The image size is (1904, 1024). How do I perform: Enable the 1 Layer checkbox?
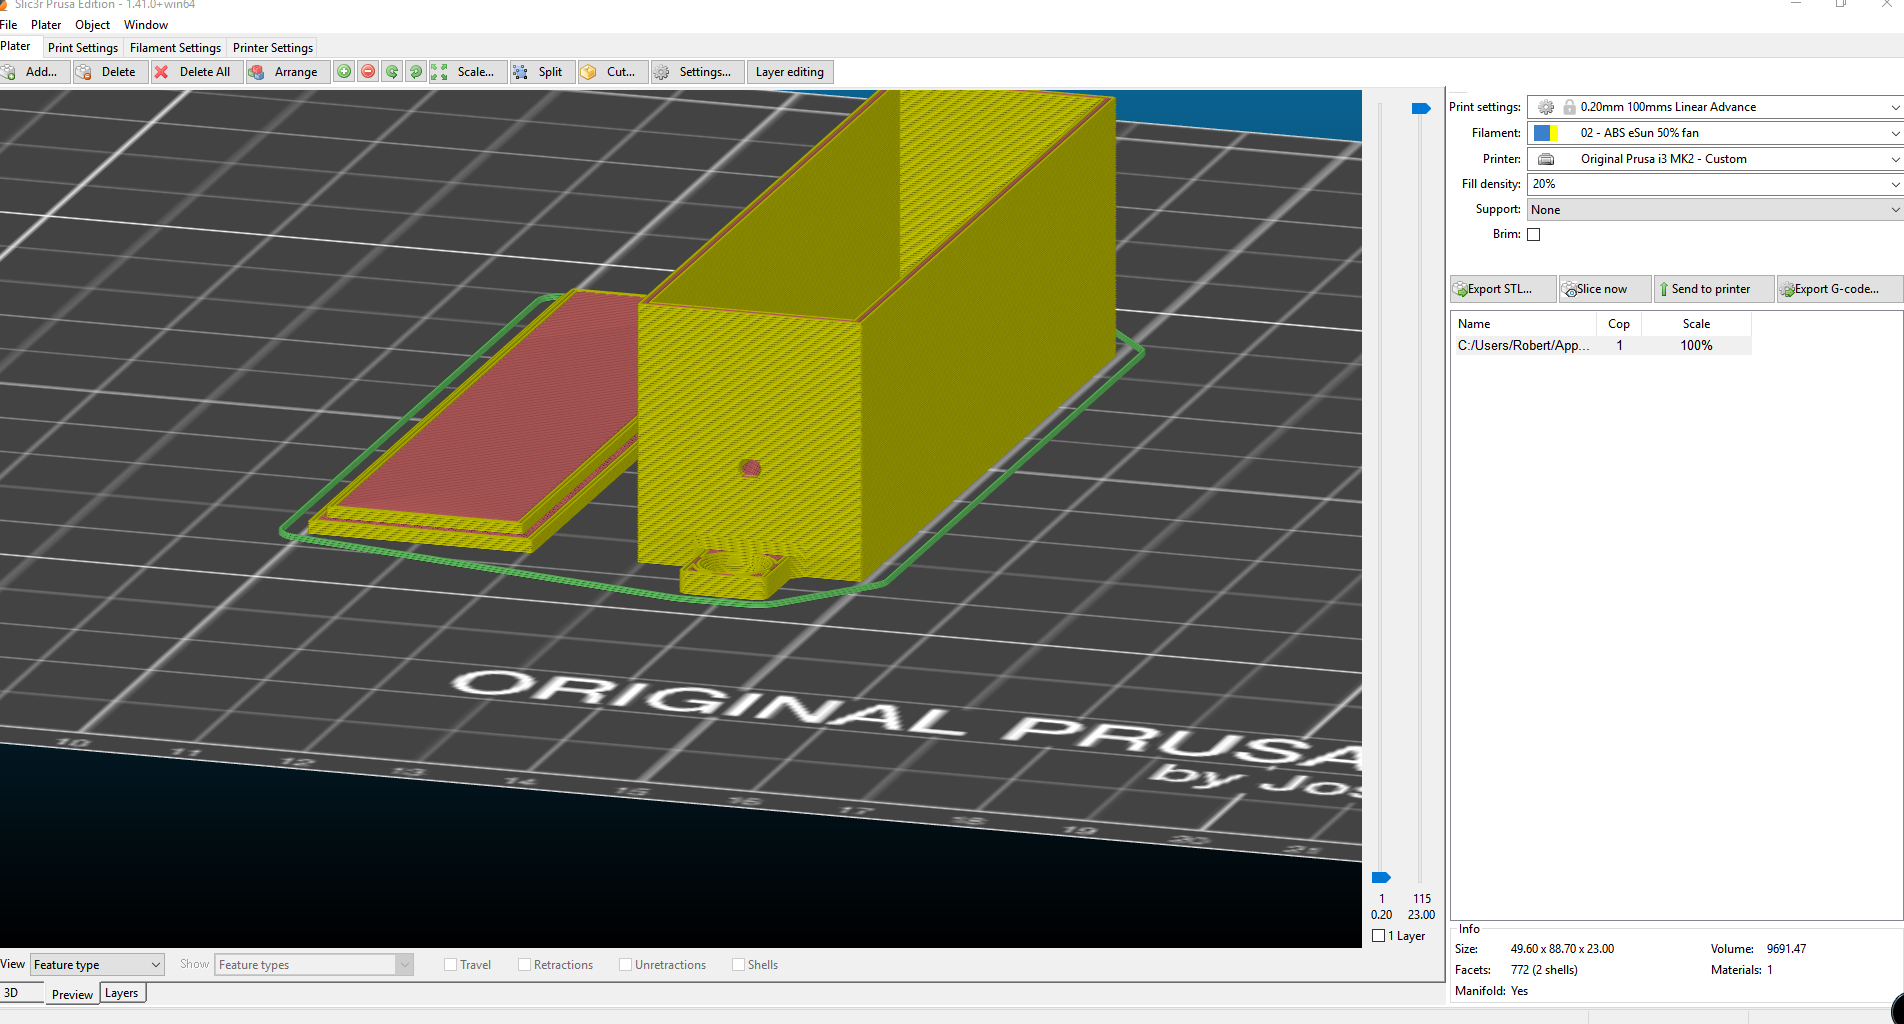click(x=1379, y=936)
